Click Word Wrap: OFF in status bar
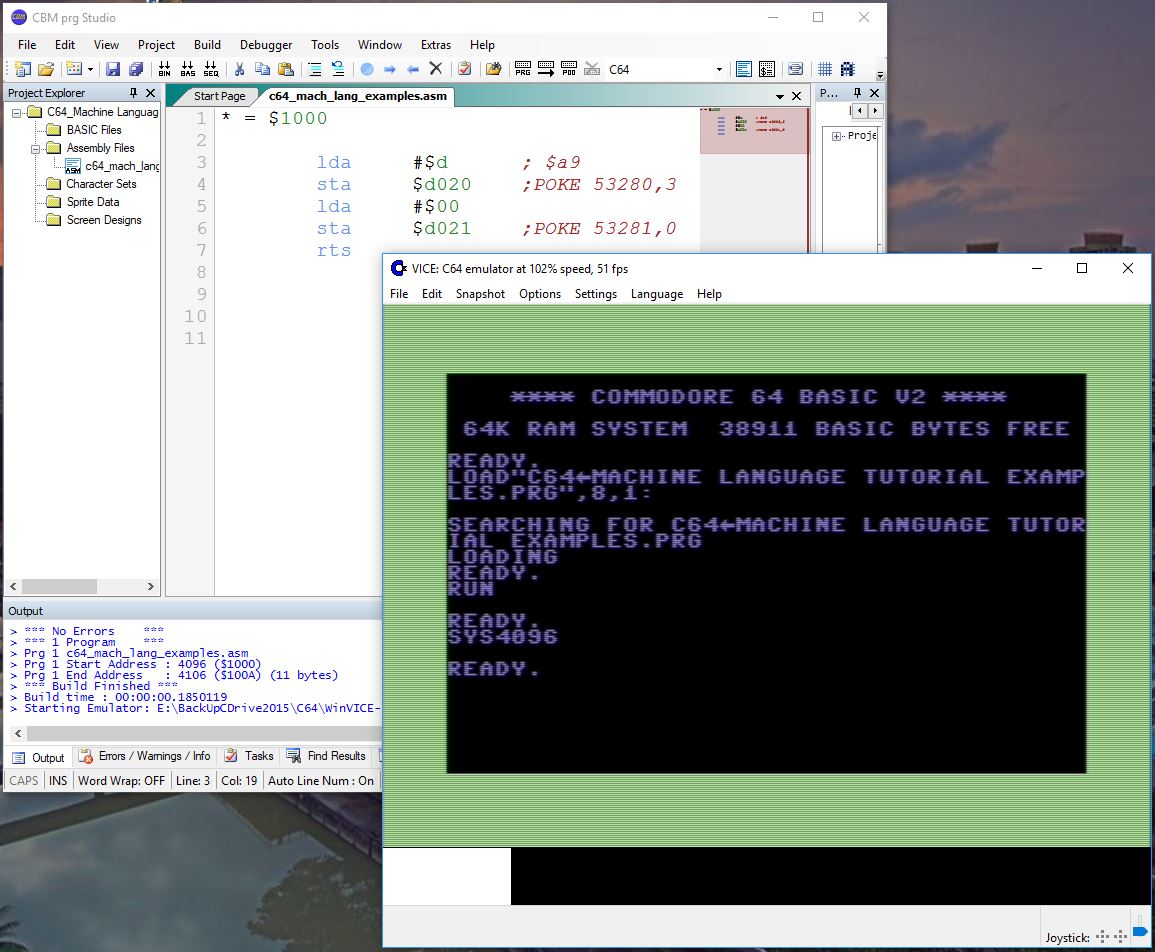The height and width of the screenshot is (952, 1155). 122,780
